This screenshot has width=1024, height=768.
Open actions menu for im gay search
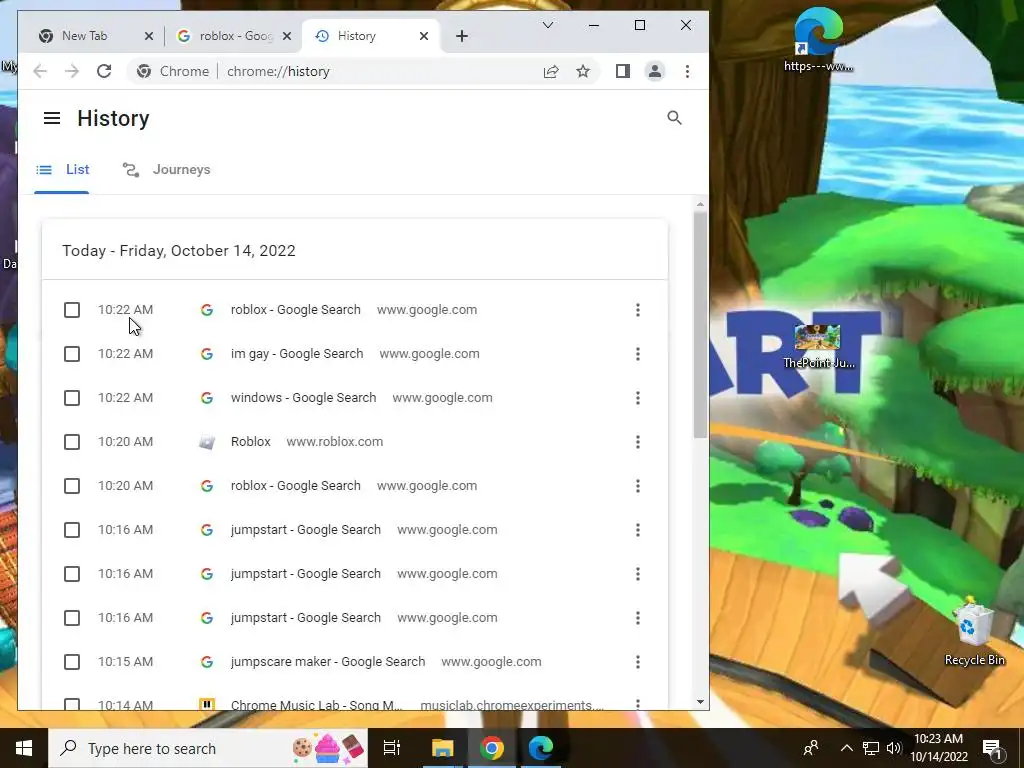click(x=638, y=354)
